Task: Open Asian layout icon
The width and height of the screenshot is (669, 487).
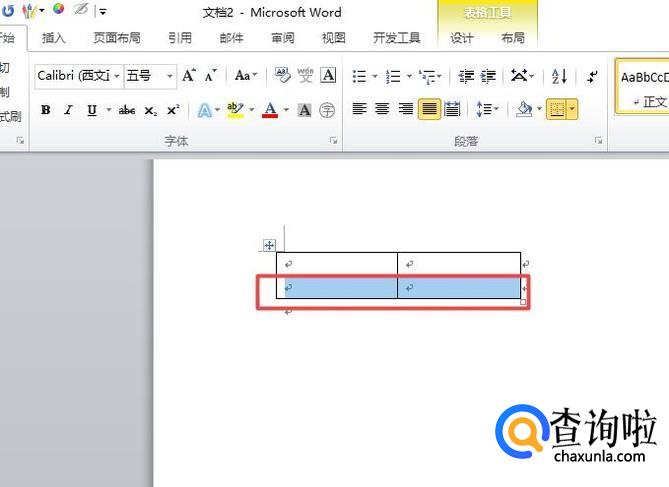Action: click(519, 76)
